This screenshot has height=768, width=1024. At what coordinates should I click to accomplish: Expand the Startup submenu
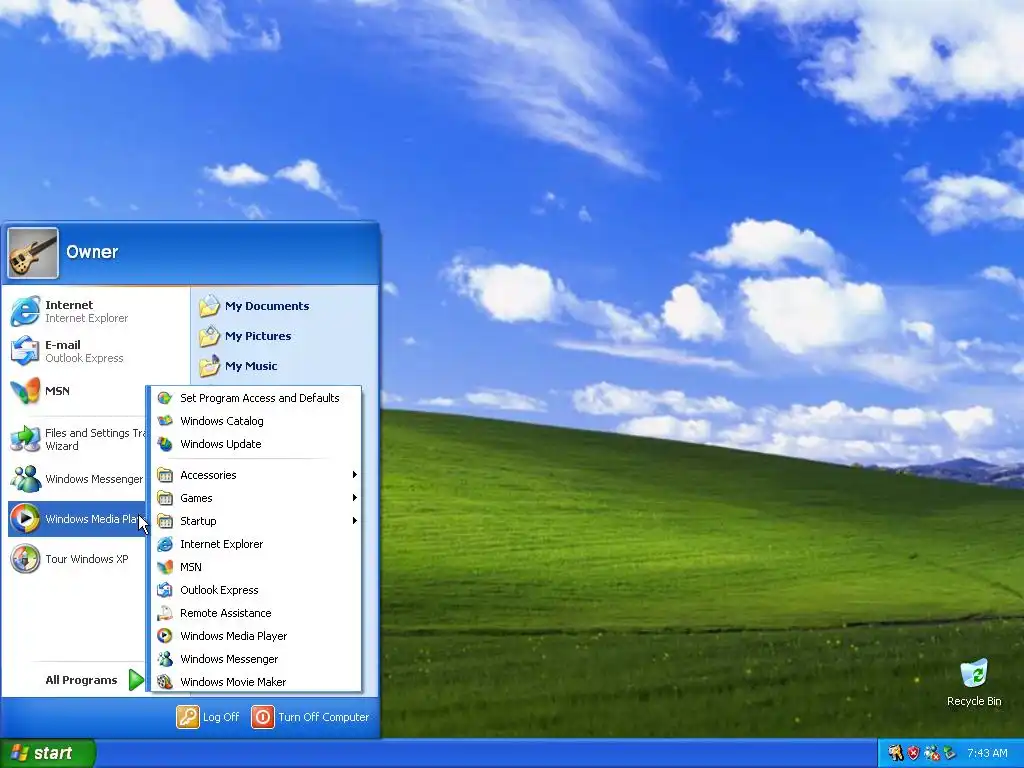tap(256, 520)
